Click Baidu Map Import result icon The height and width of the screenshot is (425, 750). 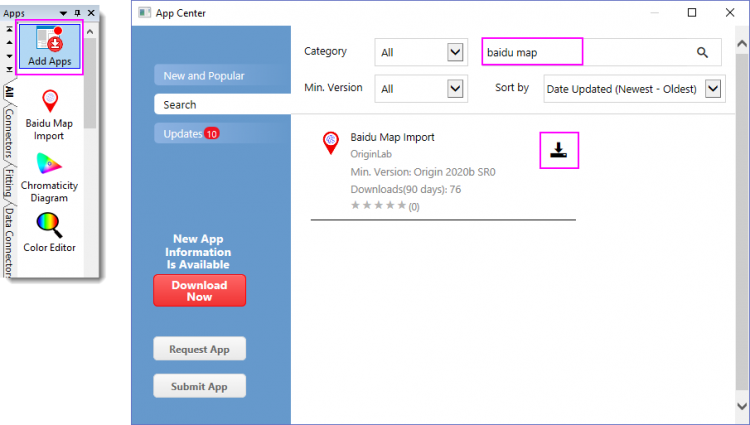331,142
